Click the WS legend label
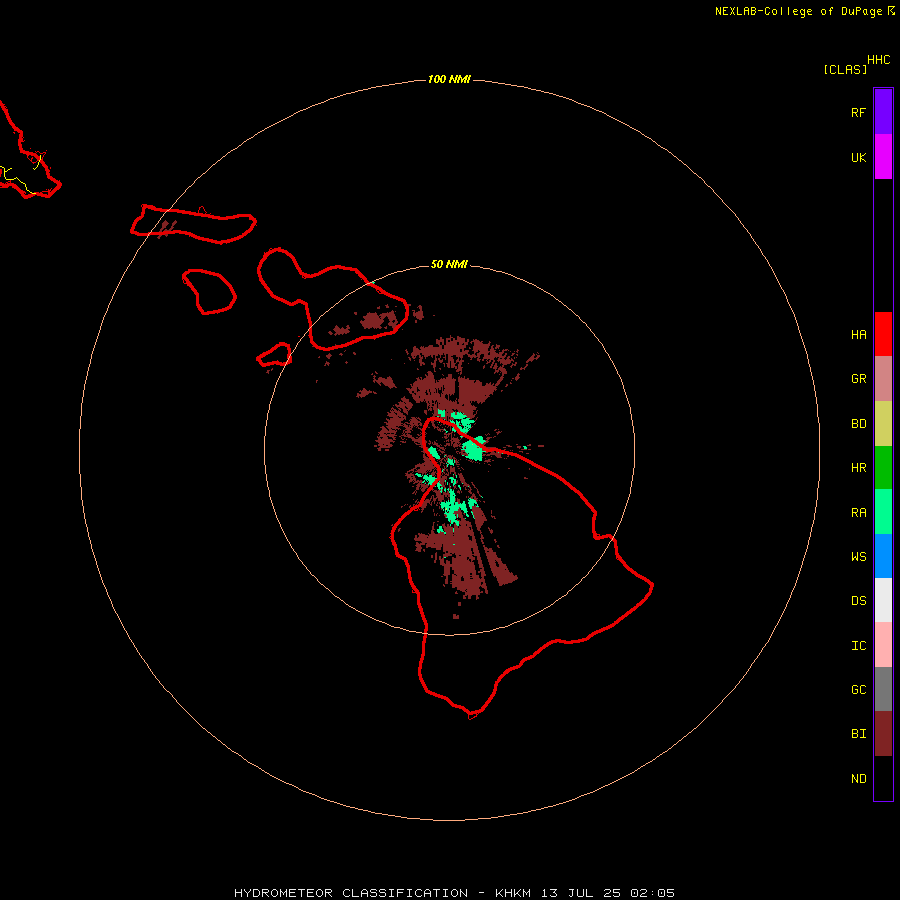The height and width of the screenshot is (900, 900). pos(858,557)
